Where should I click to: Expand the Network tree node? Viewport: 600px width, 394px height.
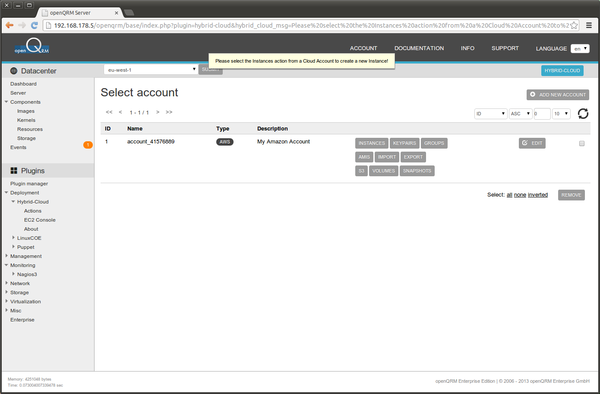7,283
